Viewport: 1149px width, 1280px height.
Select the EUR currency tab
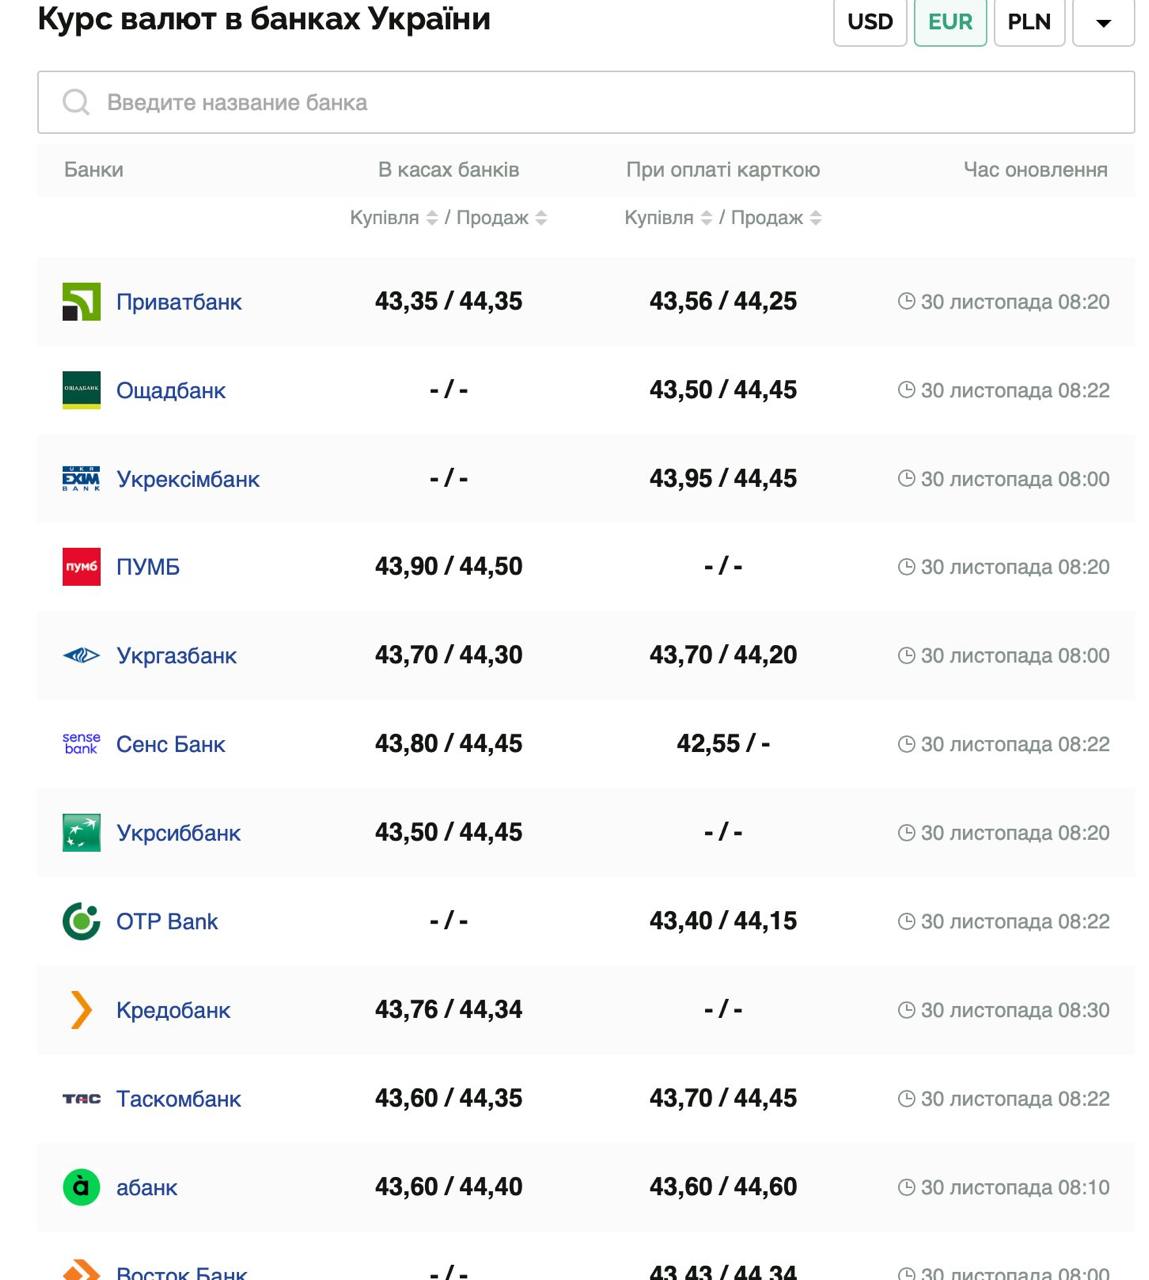(x=949, y=22)
